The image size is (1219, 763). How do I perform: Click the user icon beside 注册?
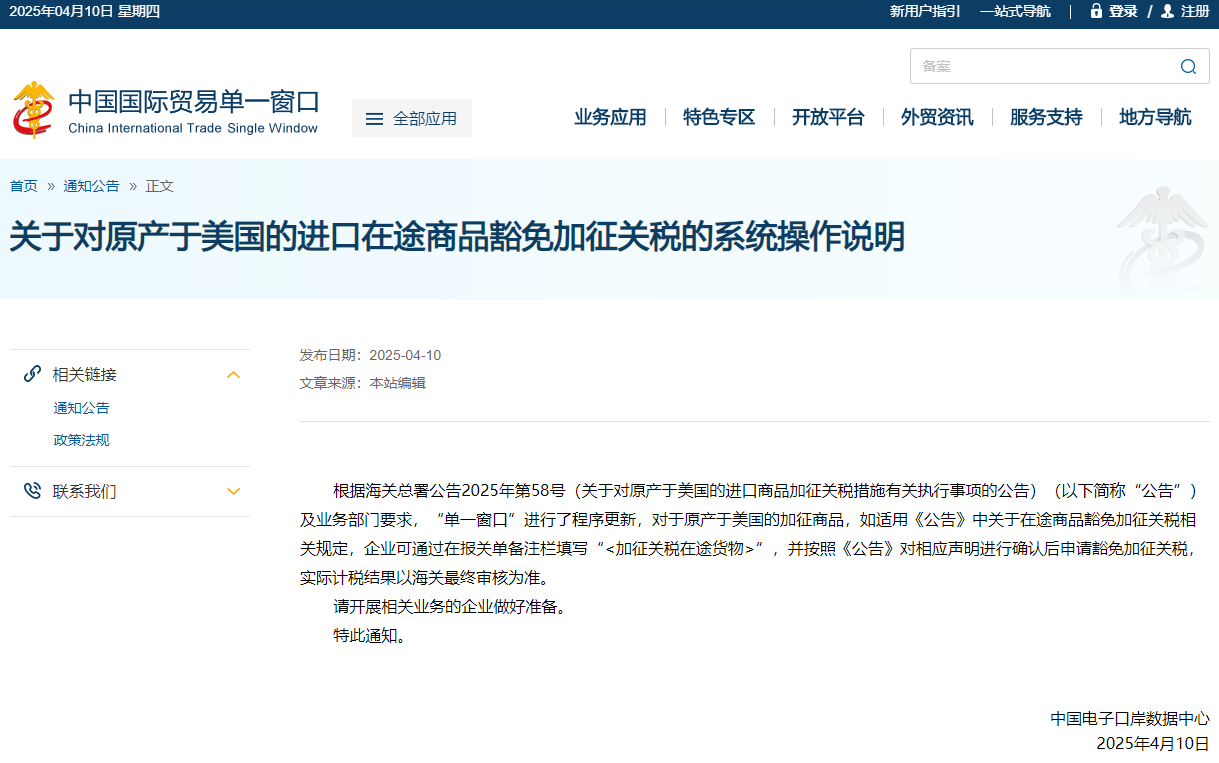(1167, 11)
